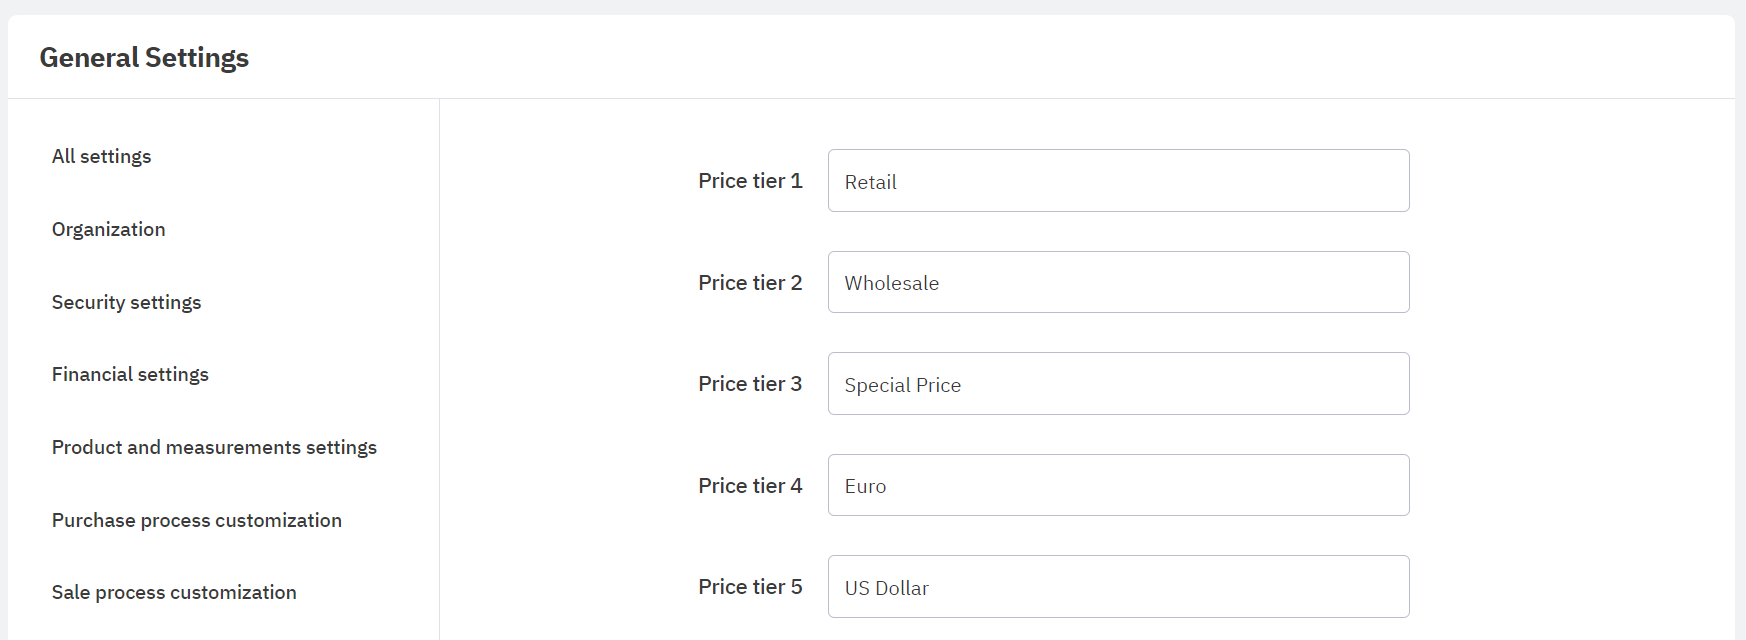Click the 'Price tier 2' label text
The height and width of the screenshot is (640, 1746).
pos(750,283)
